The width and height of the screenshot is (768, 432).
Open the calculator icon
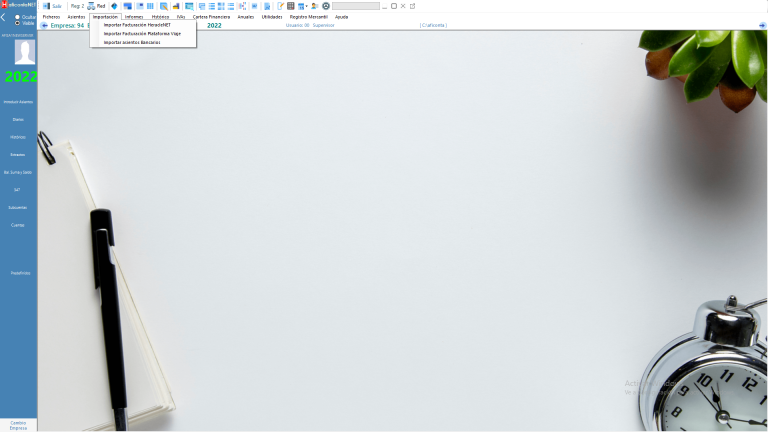click(x=290, y=6)
